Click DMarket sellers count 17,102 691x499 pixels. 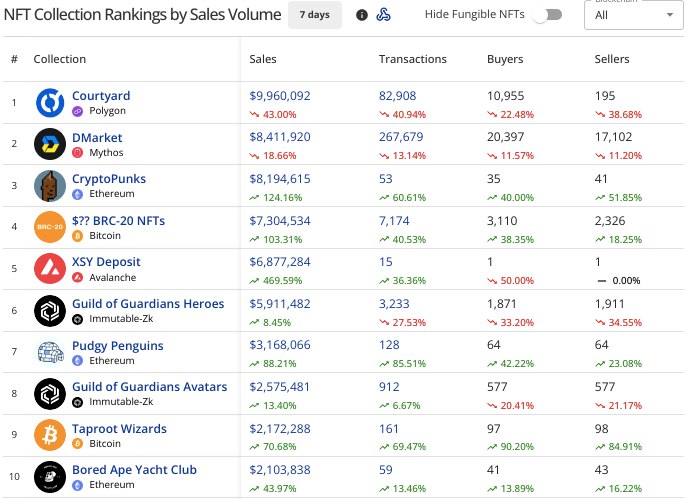(x=613, y=137)
